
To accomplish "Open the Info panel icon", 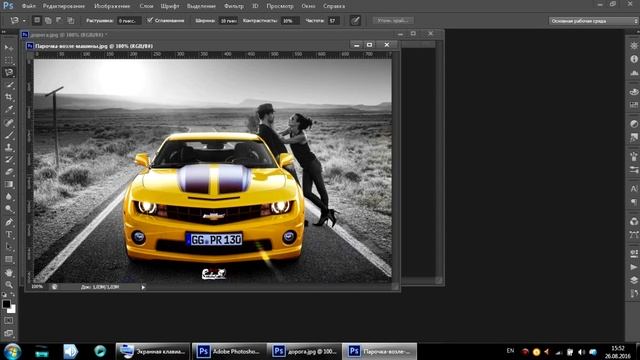I will [x=634, y=59].
